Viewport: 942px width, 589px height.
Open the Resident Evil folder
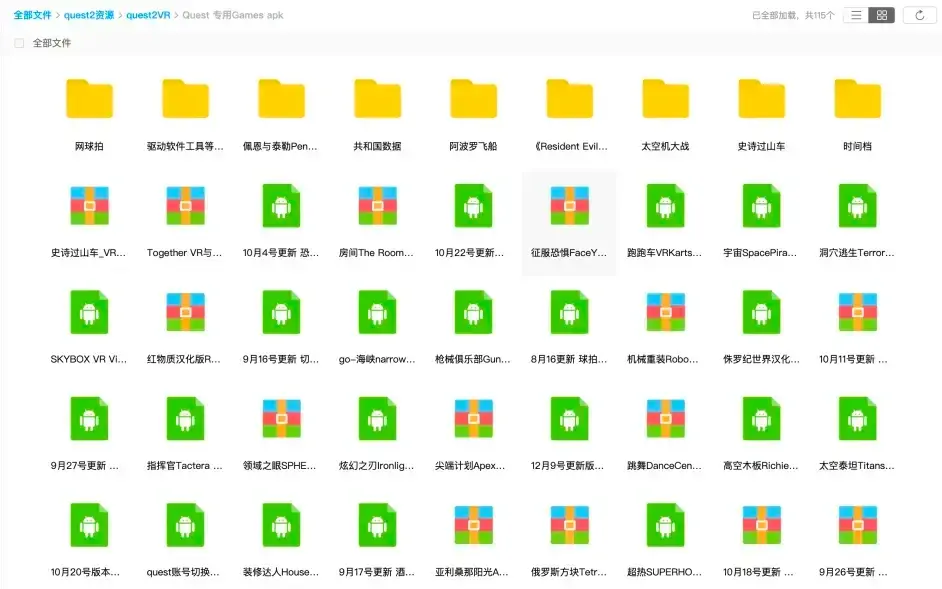[569, 100]
